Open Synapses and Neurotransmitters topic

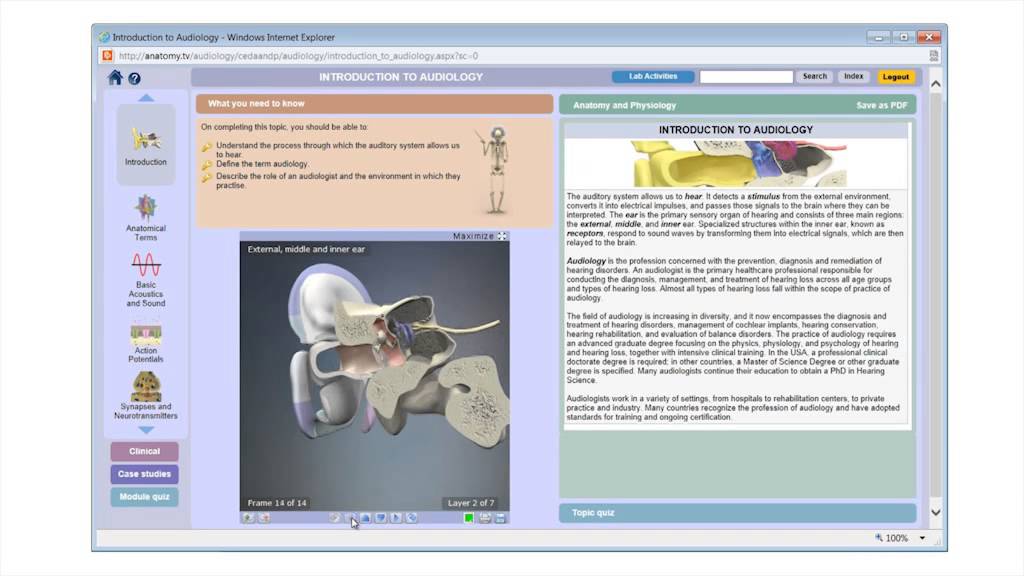pos(146,396)
